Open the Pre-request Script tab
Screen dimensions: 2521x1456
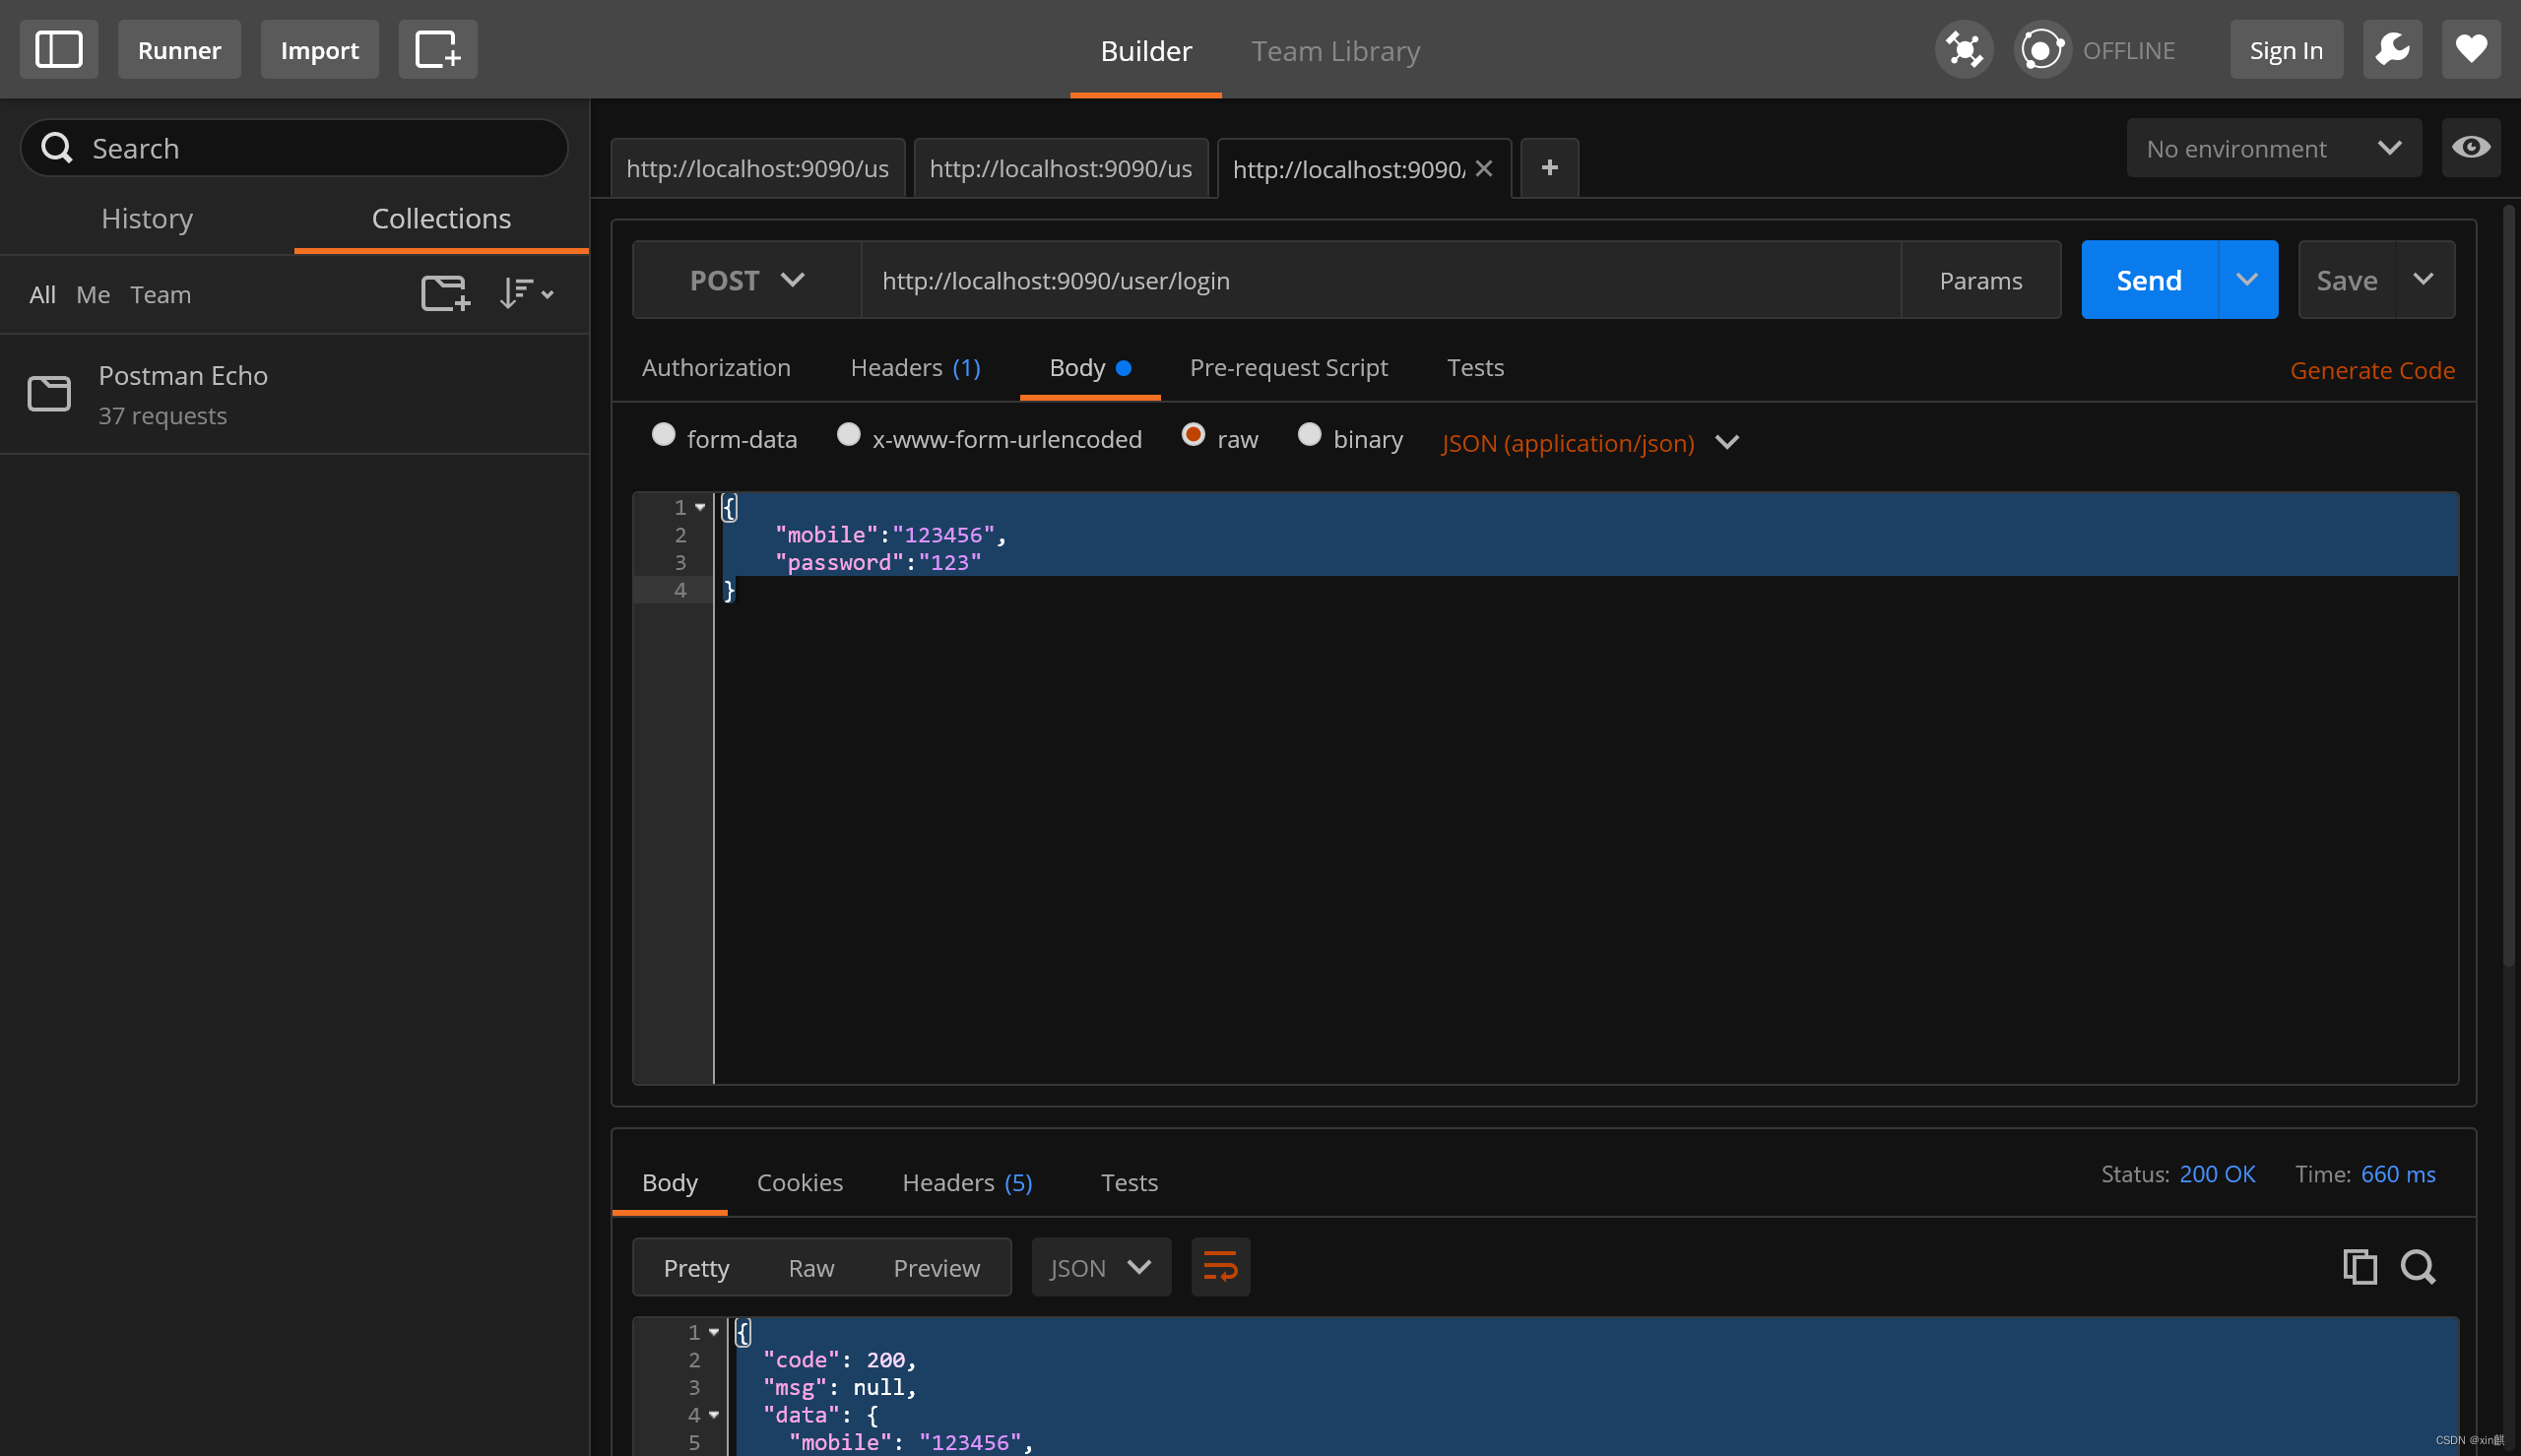point(1288,367)
